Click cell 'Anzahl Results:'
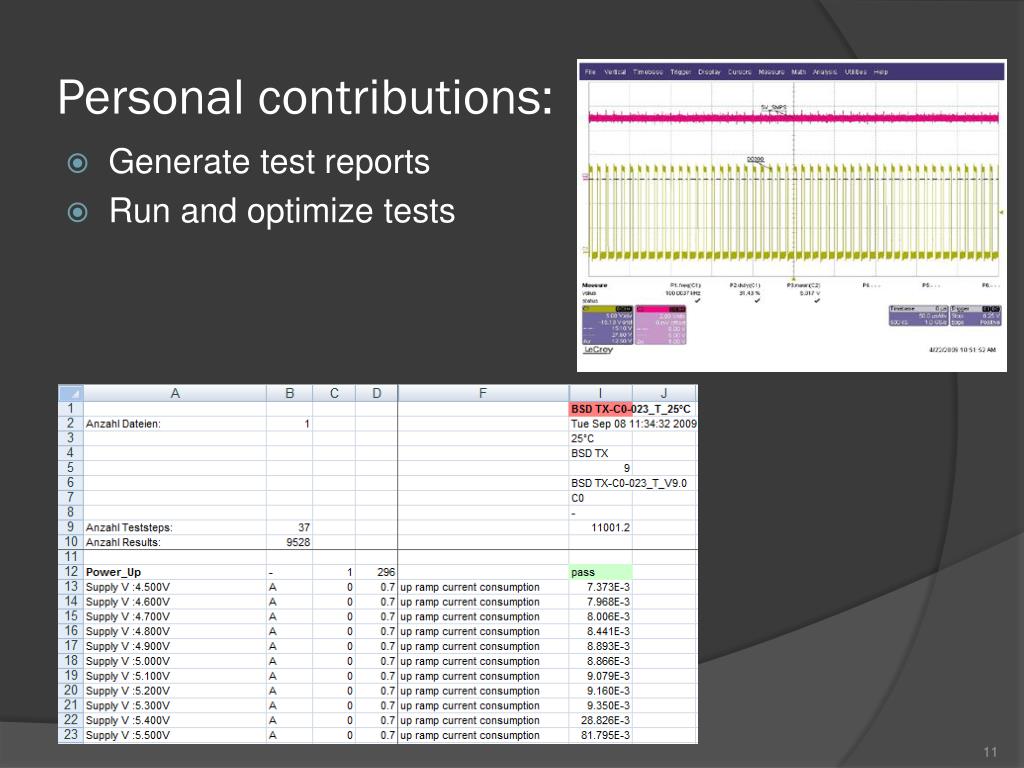Screen dimensions: 1024x768 174,542
